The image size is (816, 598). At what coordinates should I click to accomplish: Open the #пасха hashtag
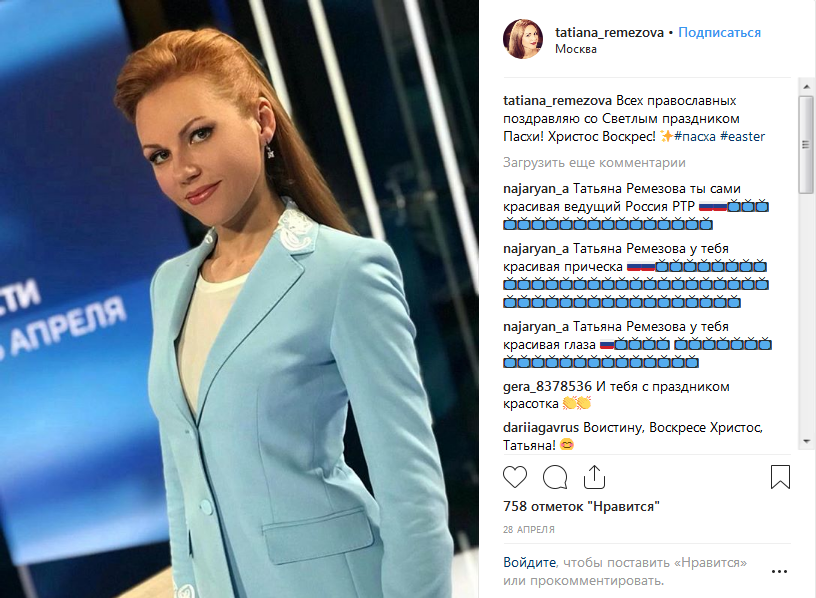coord(695,137)
